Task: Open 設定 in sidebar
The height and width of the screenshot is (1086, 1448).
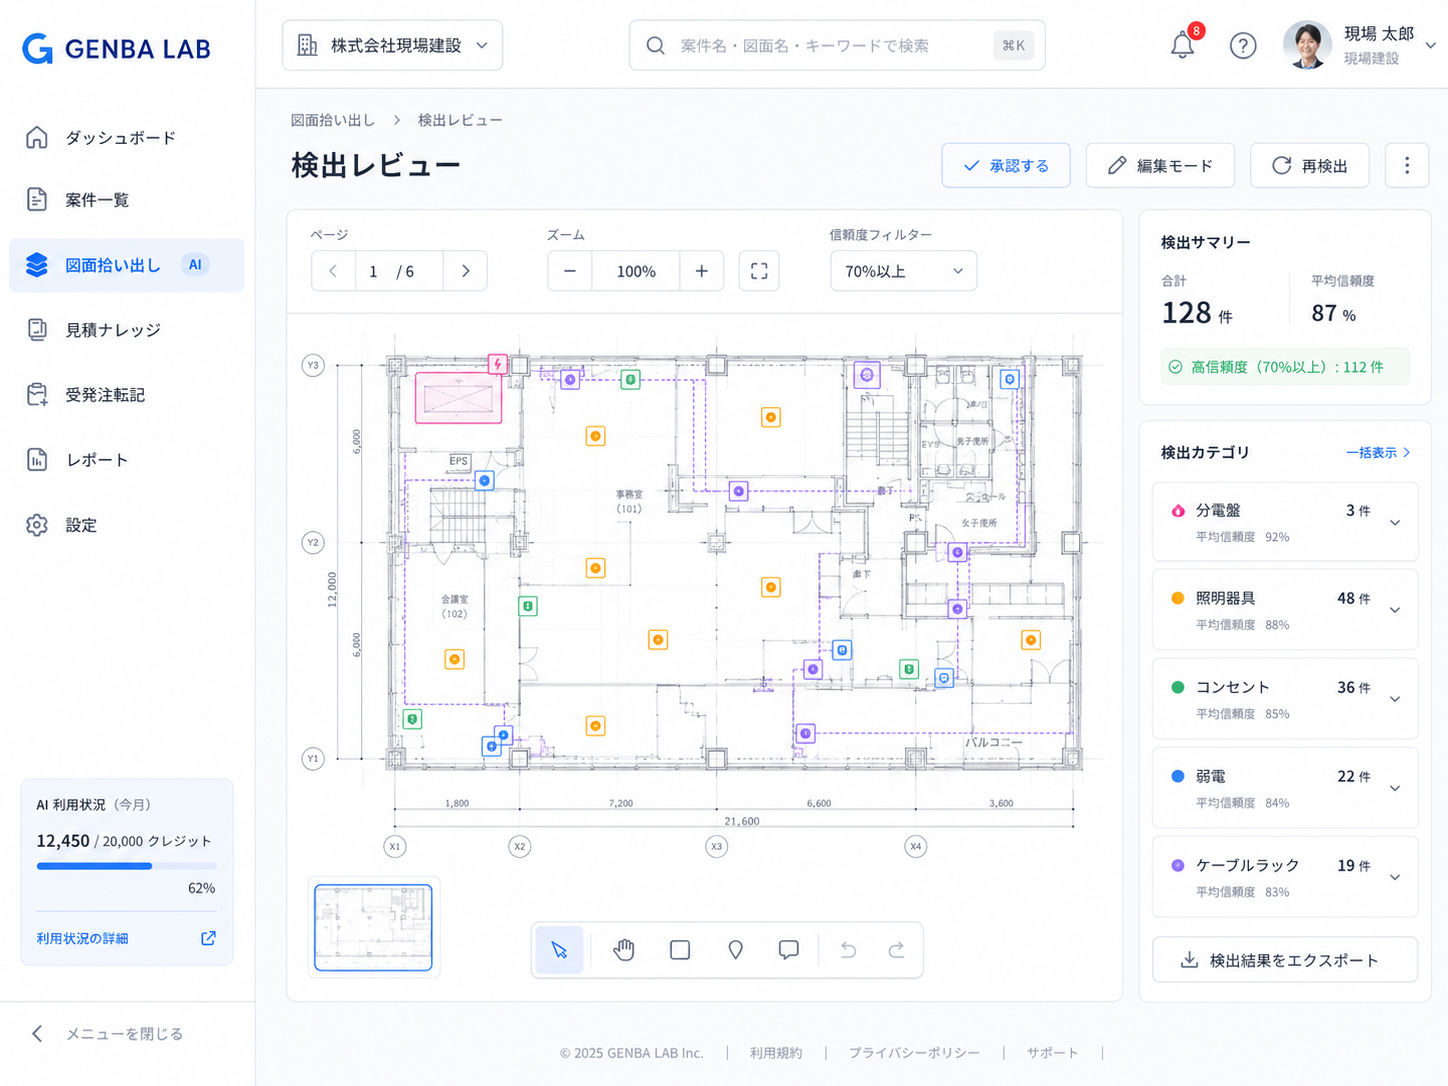Action: pyautogui.click(x=127, y=525)
